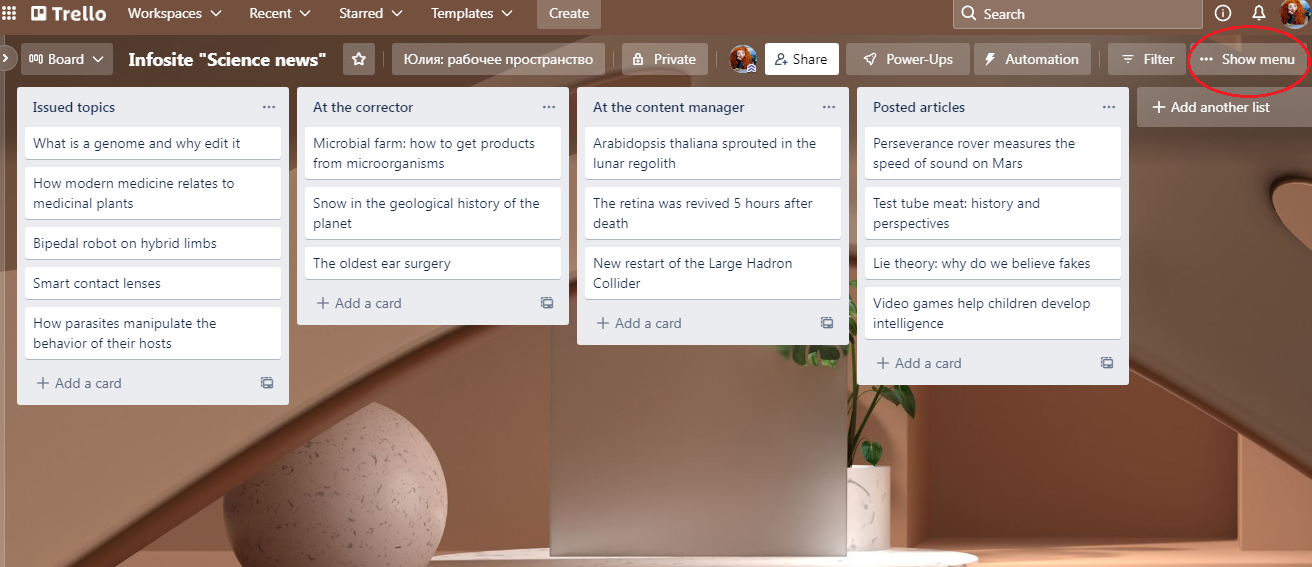Click the Share button

[801, 59]
